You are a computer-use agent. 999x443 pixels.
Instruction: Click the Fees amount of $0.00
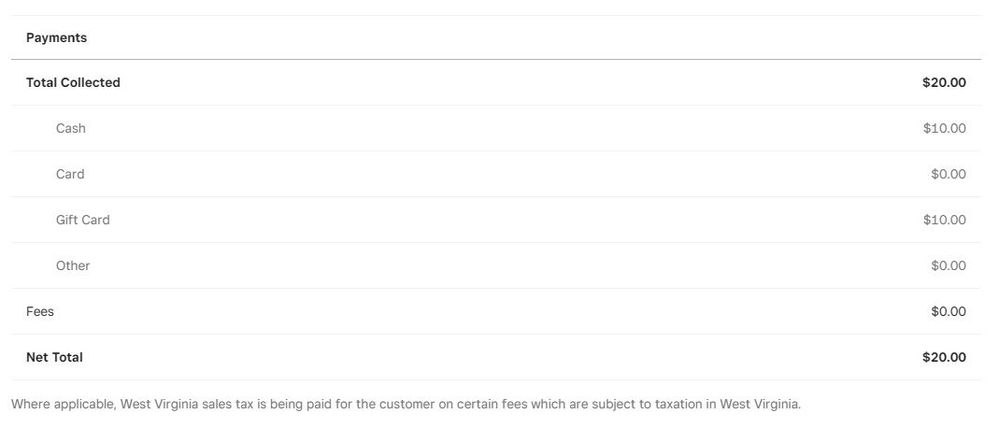[x=948, y=312]
